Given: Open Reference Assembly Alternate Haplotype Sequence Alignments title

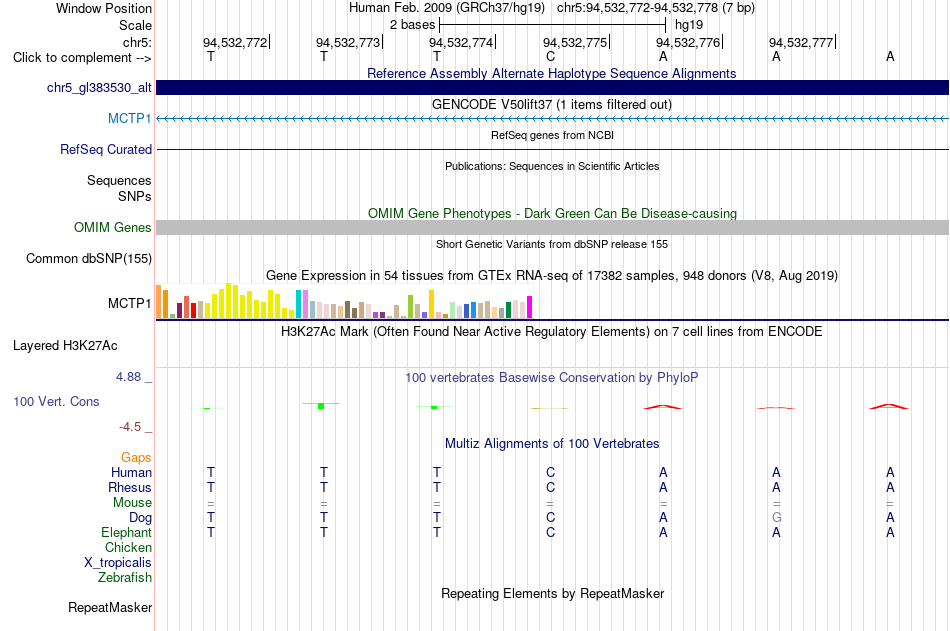Looking at the screenshot, I should [x=551, y=73].
